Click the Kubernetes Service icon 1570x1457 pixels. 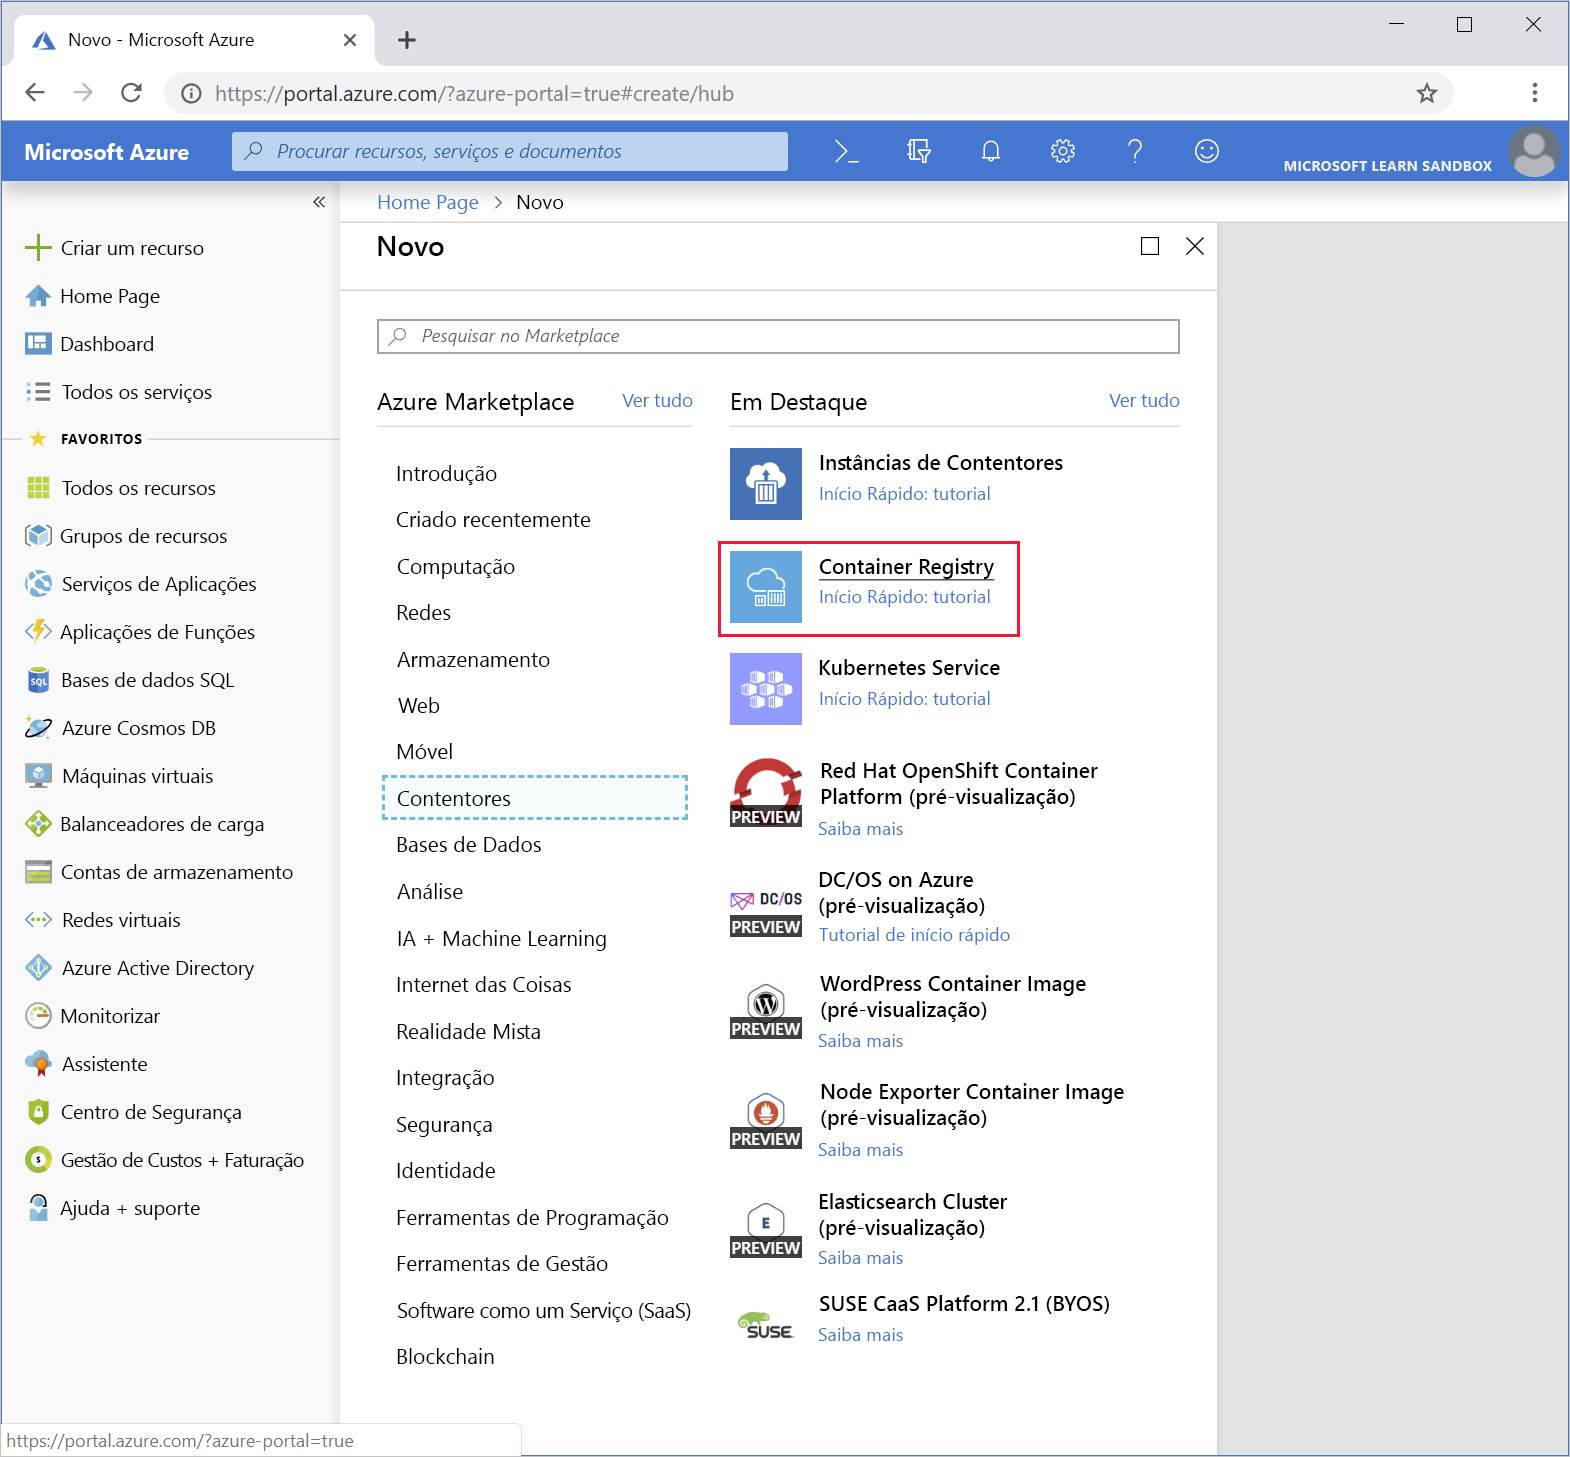click(x=765, y=689)
